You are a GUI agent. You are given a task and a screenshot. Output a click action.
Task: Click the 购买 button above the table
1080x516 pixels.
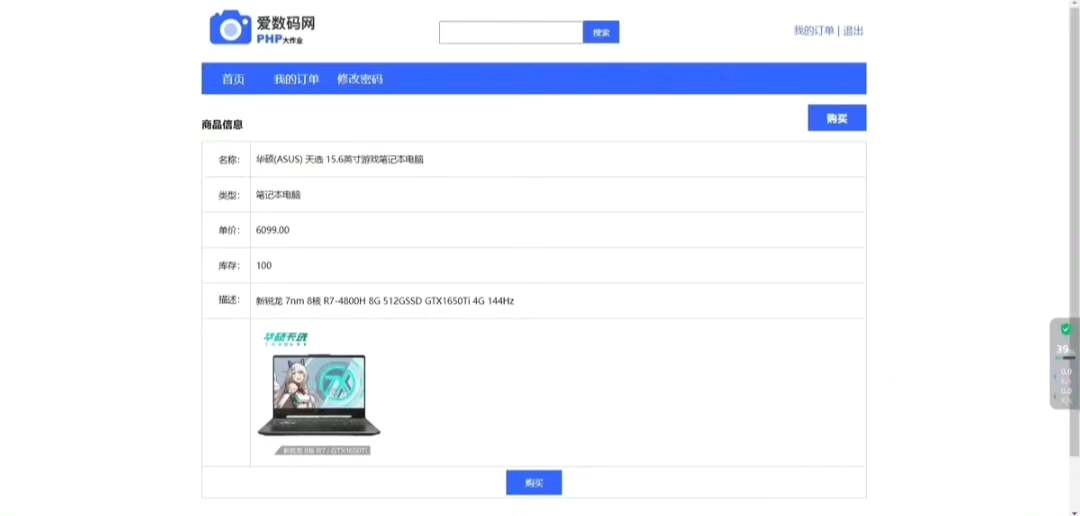click(x=837, y=118)
